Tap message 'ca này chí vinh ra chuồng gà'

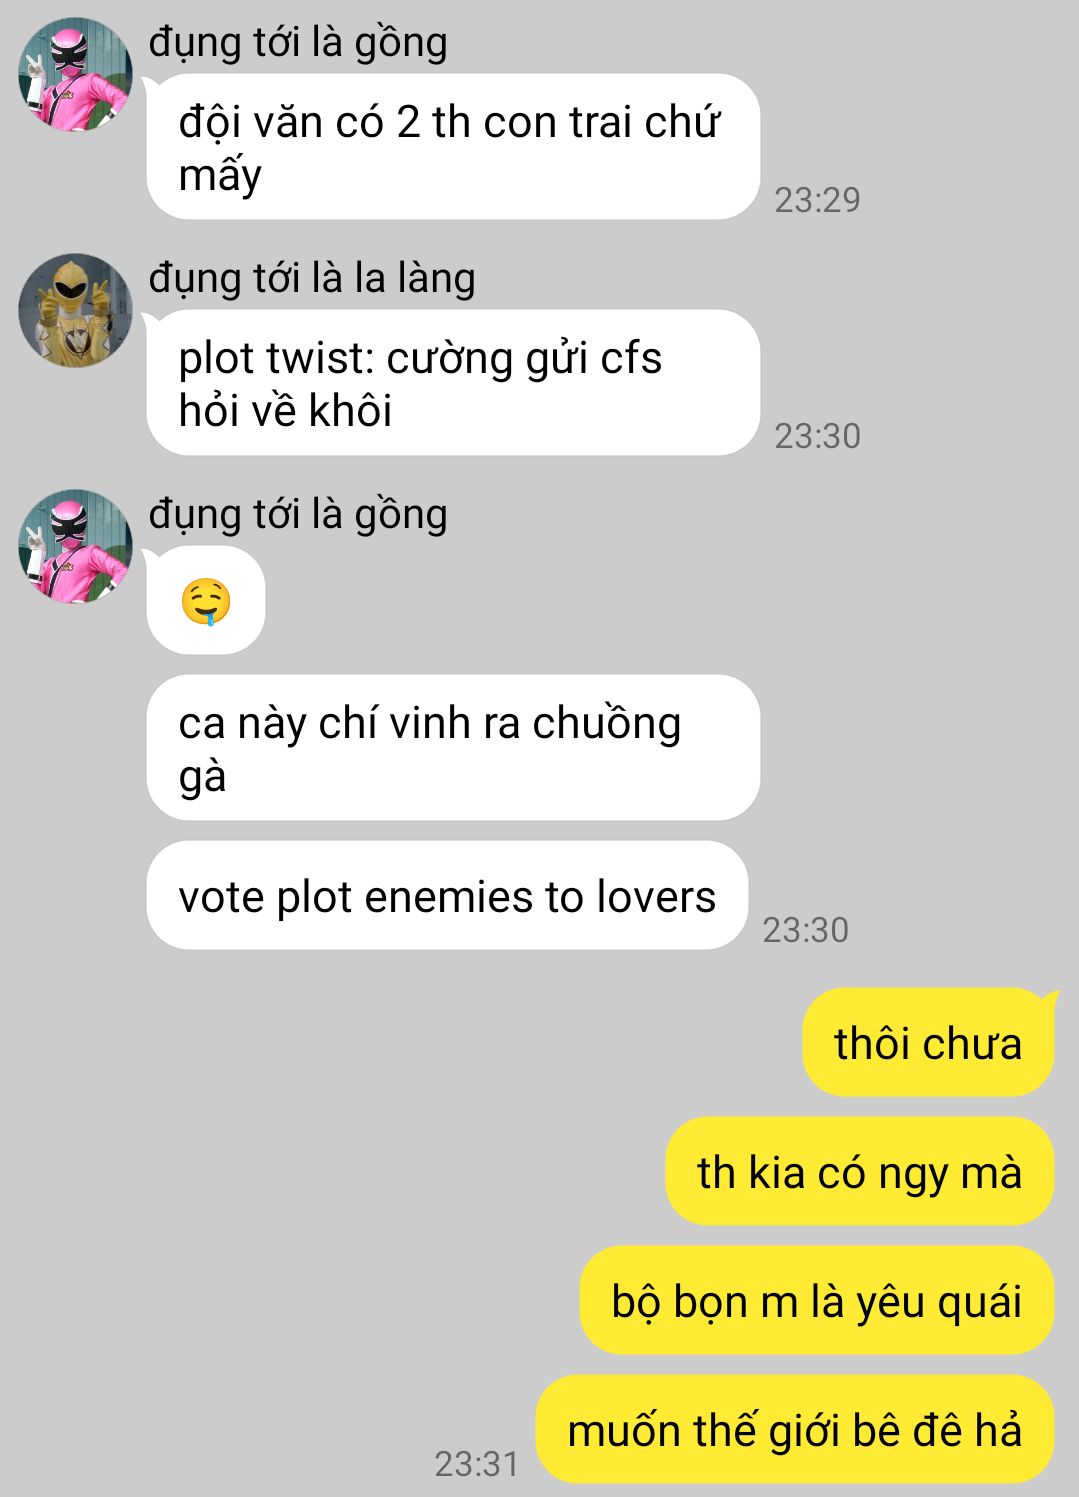click(453, 748)
